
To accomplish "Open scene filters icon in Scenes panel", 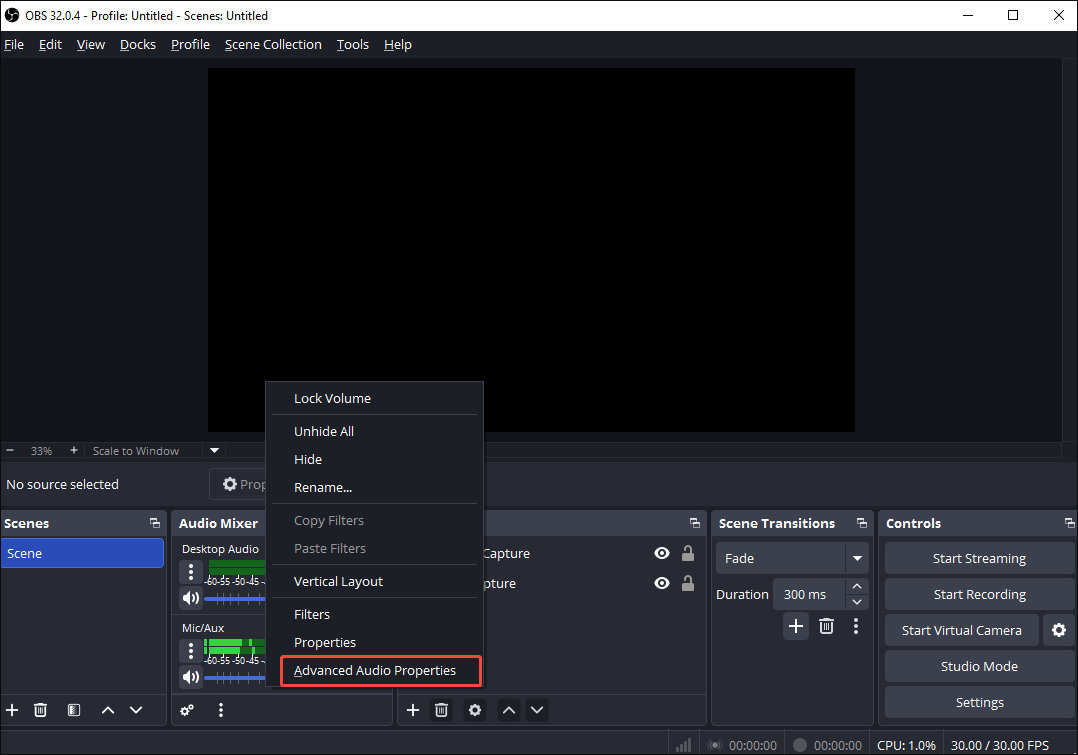I will [73, 709].
